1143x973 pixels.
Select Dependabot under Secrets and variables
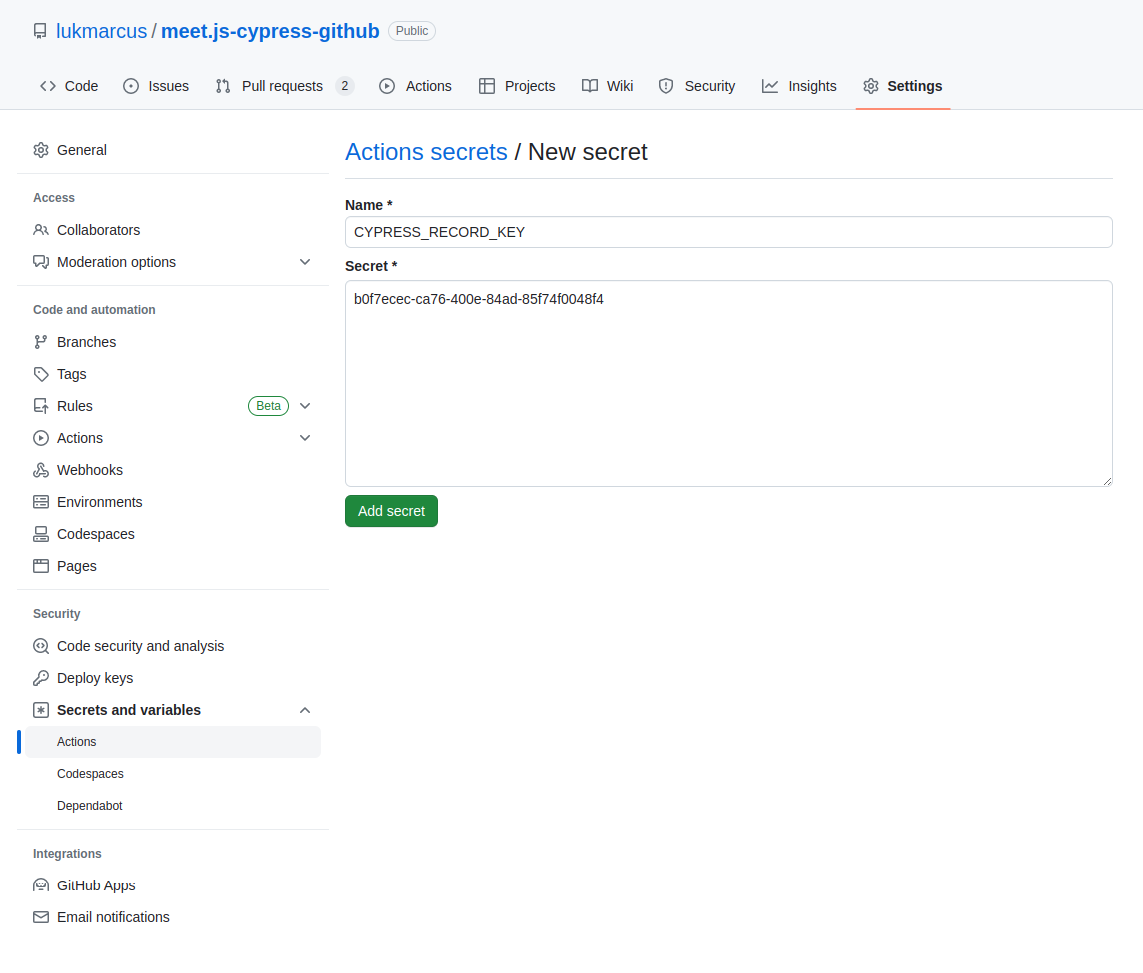[173, 807]
